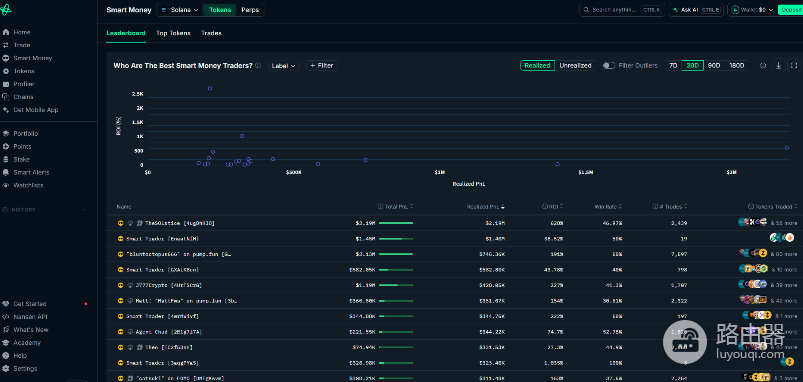Open the TheSOLstice trader row

pyautogui.click(x=455, y=223)
